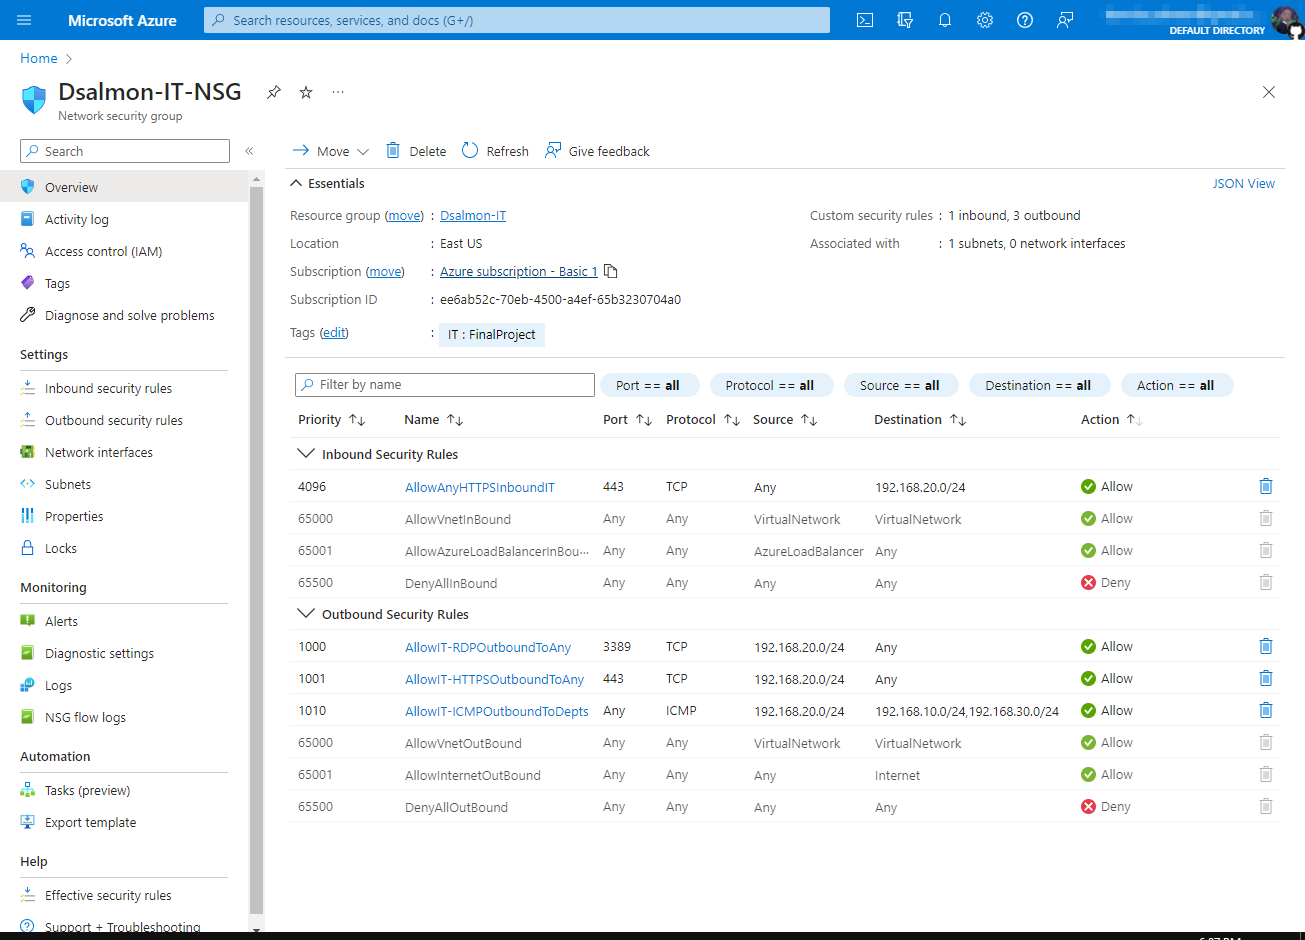Edit tags via edit link

coord(334,332)
